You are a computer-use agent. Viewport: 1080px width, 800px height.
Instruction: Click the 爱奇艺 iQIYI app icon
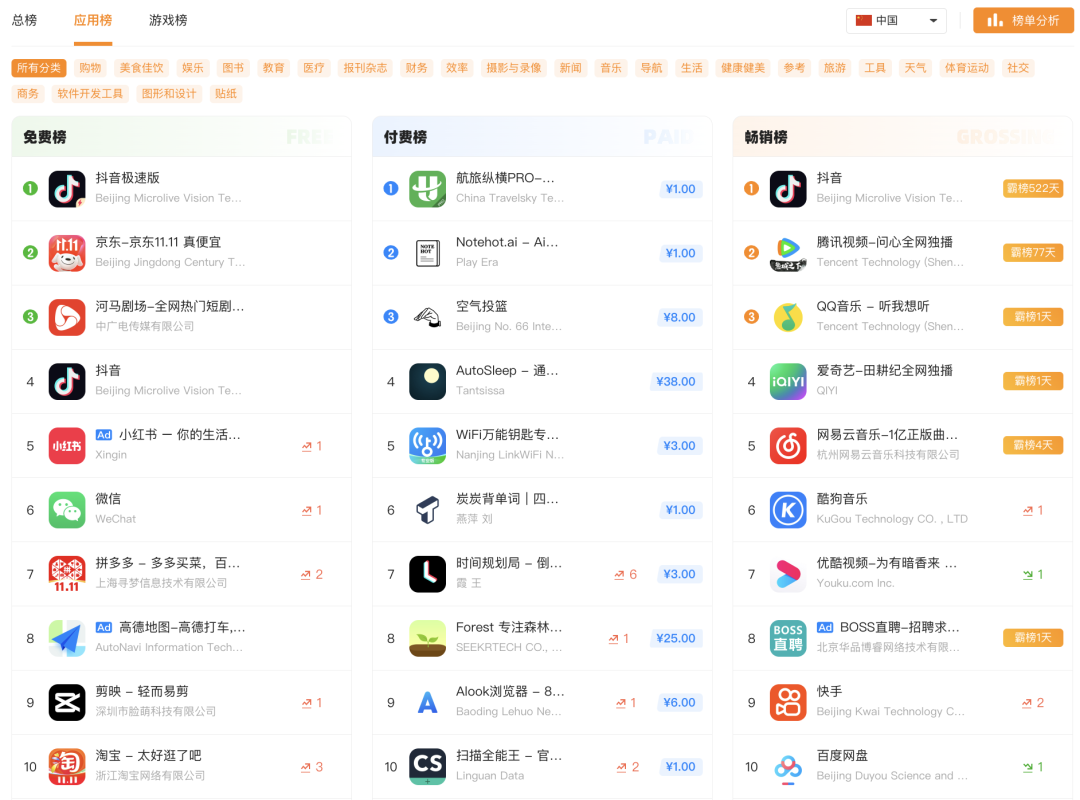tap(788, 381)
